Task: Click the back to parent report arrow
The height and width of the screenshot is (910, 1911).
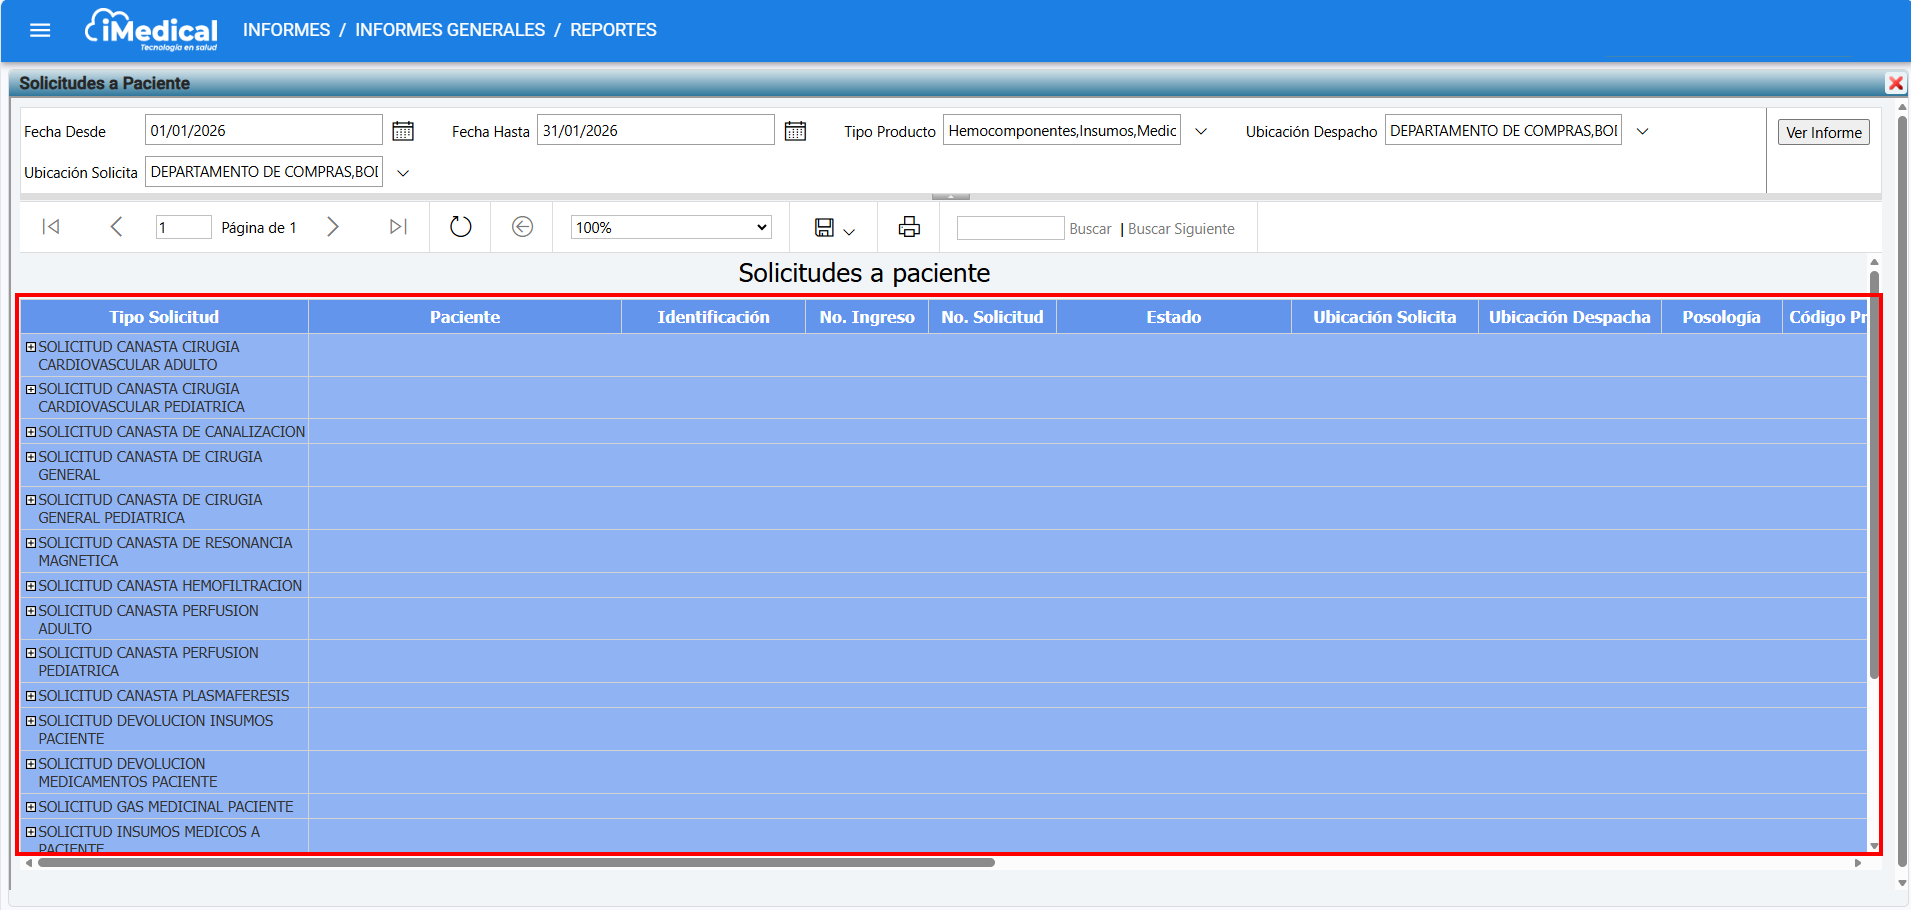Action: click(x=522, y=227)
